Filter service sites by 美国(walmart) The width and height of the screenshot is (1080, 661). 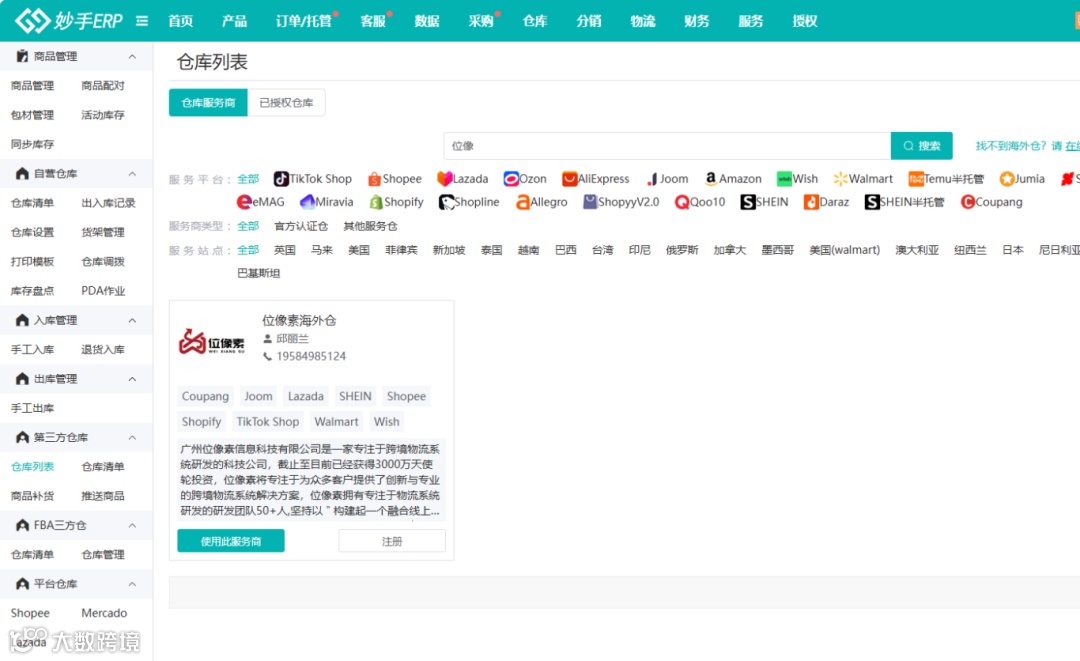[844, 250]
